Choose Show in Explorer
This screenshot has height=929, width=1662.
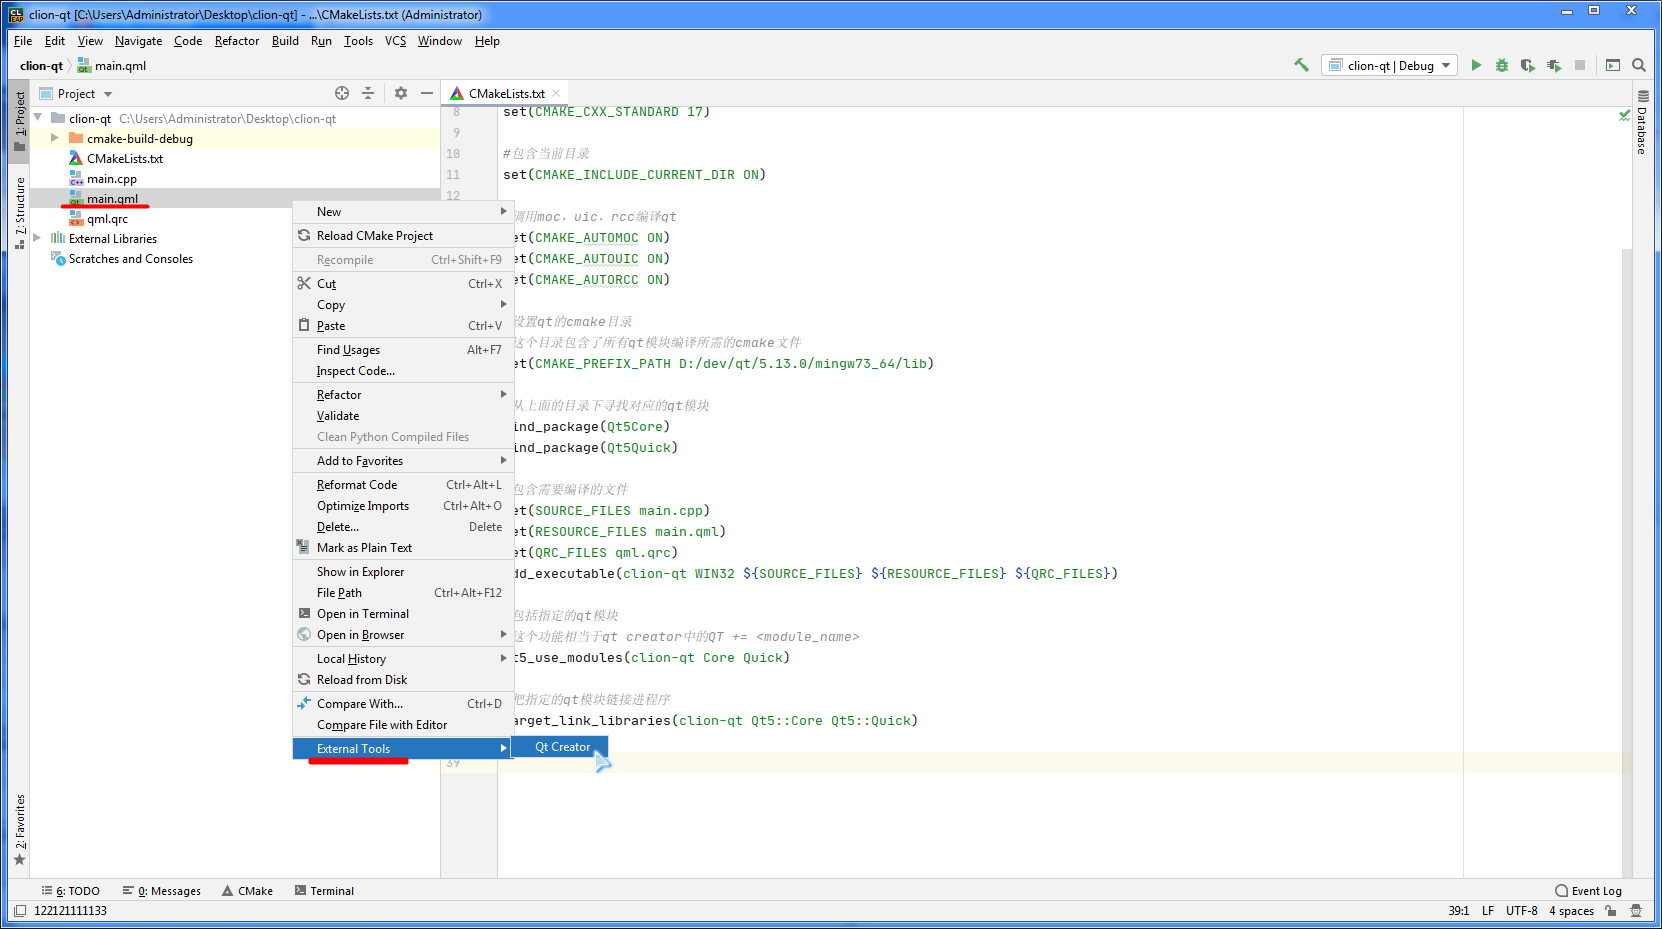coord(402,572)
